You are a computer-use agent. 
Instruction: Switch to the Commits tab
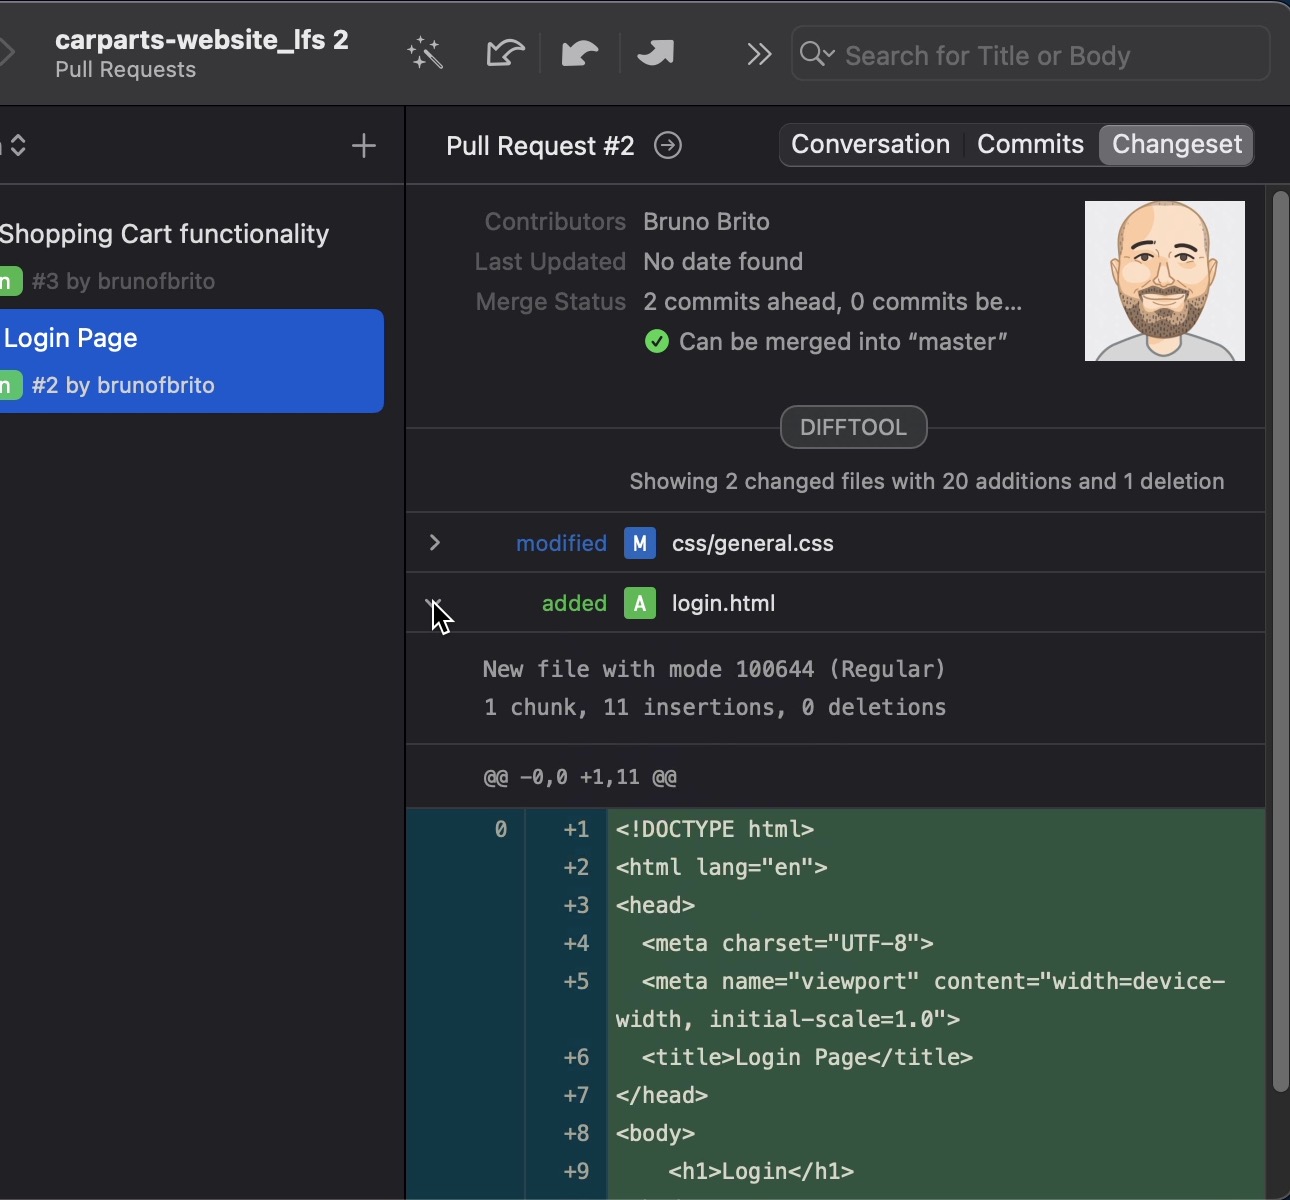click(1029, 144)
